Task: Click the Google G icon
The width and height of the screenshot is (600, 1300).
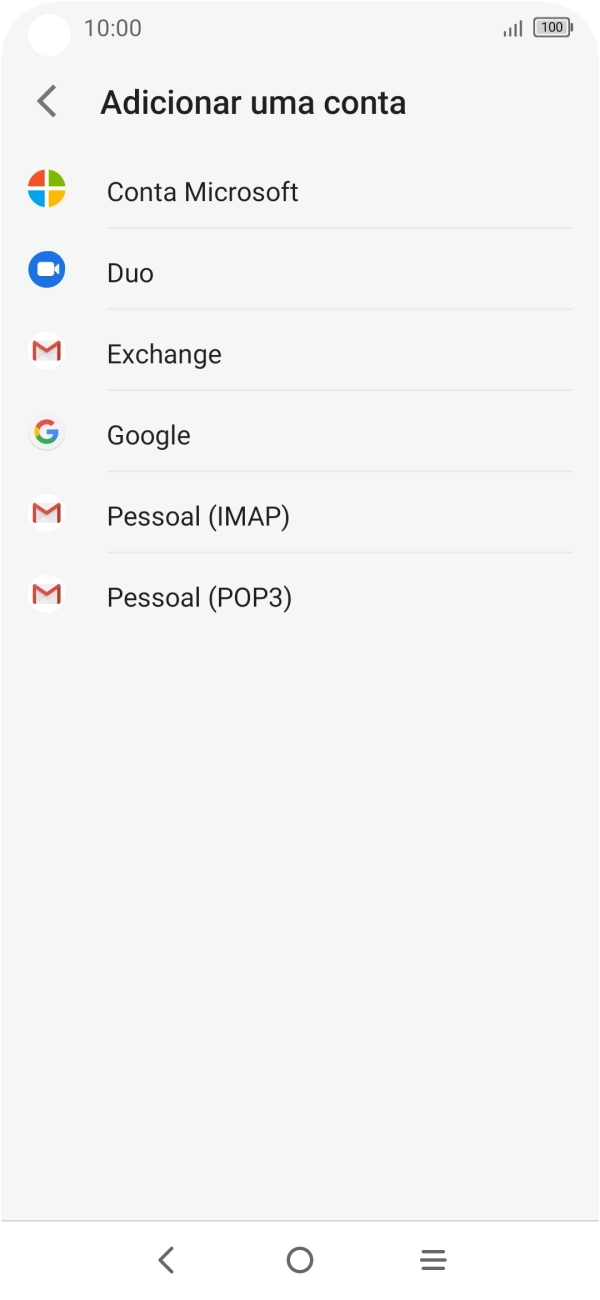Action: (46, 433)
